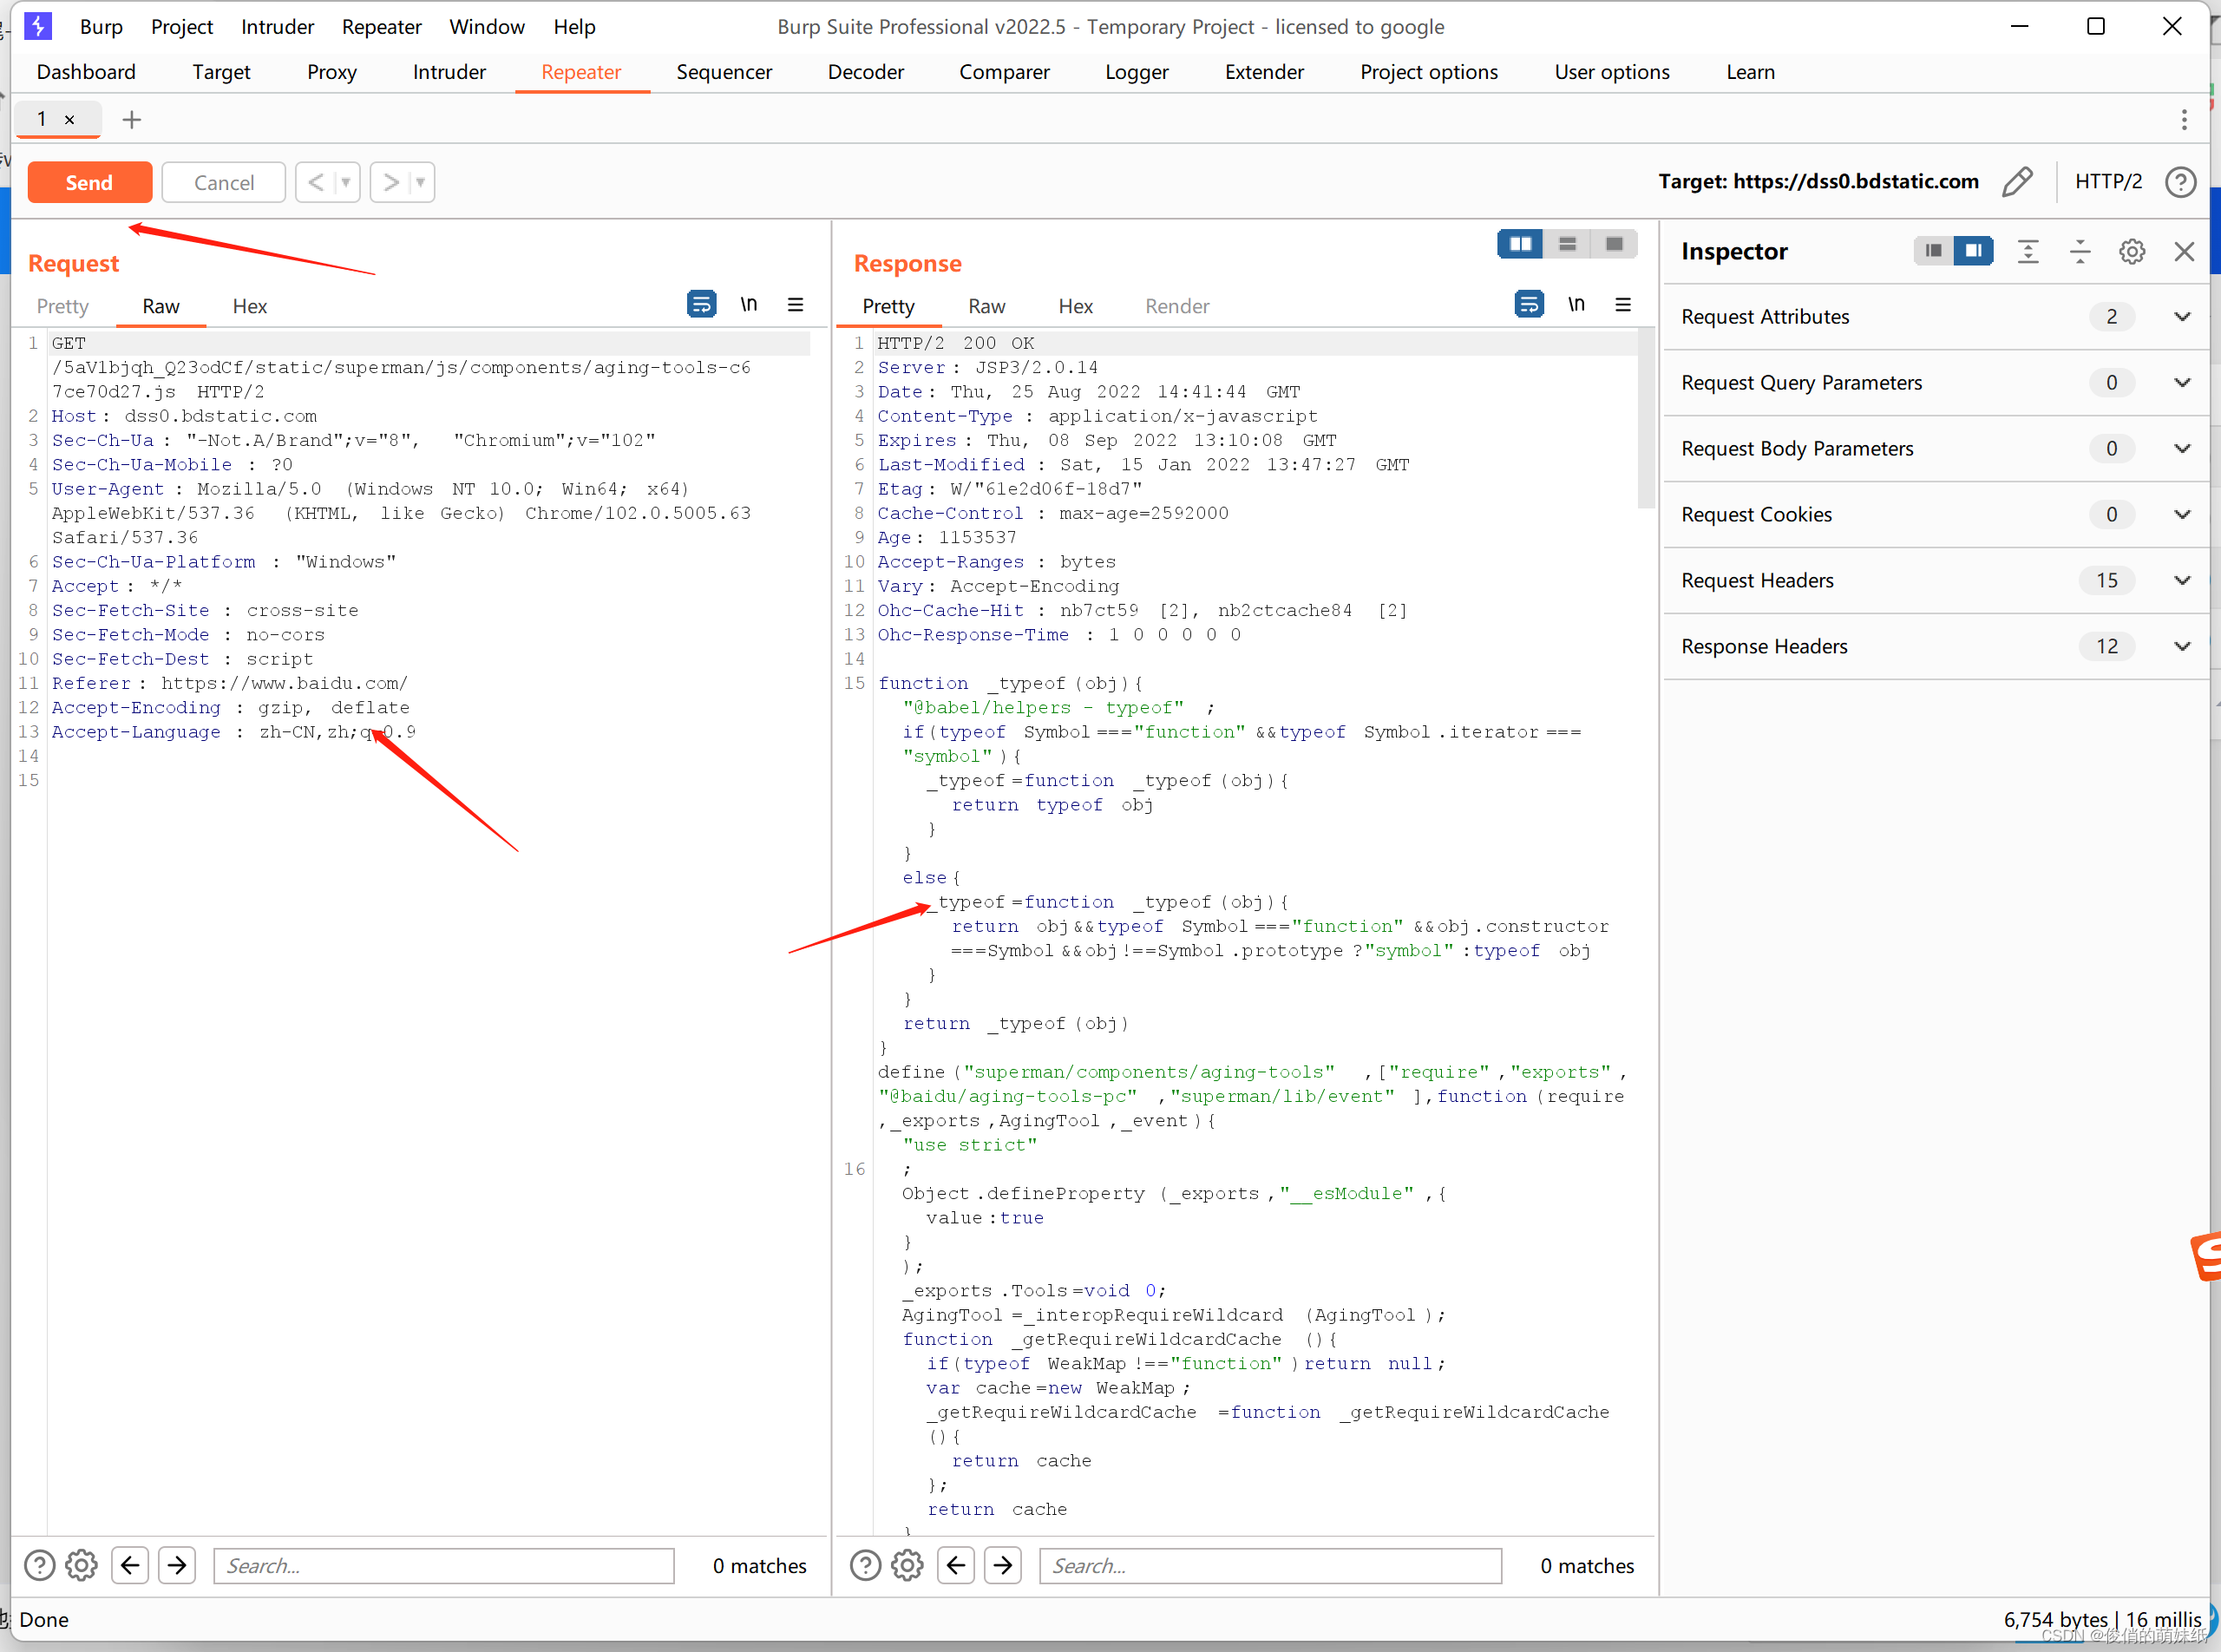Click the Repeater help question icon
Viewport: 2221px width, 1652px height.
2180,182
